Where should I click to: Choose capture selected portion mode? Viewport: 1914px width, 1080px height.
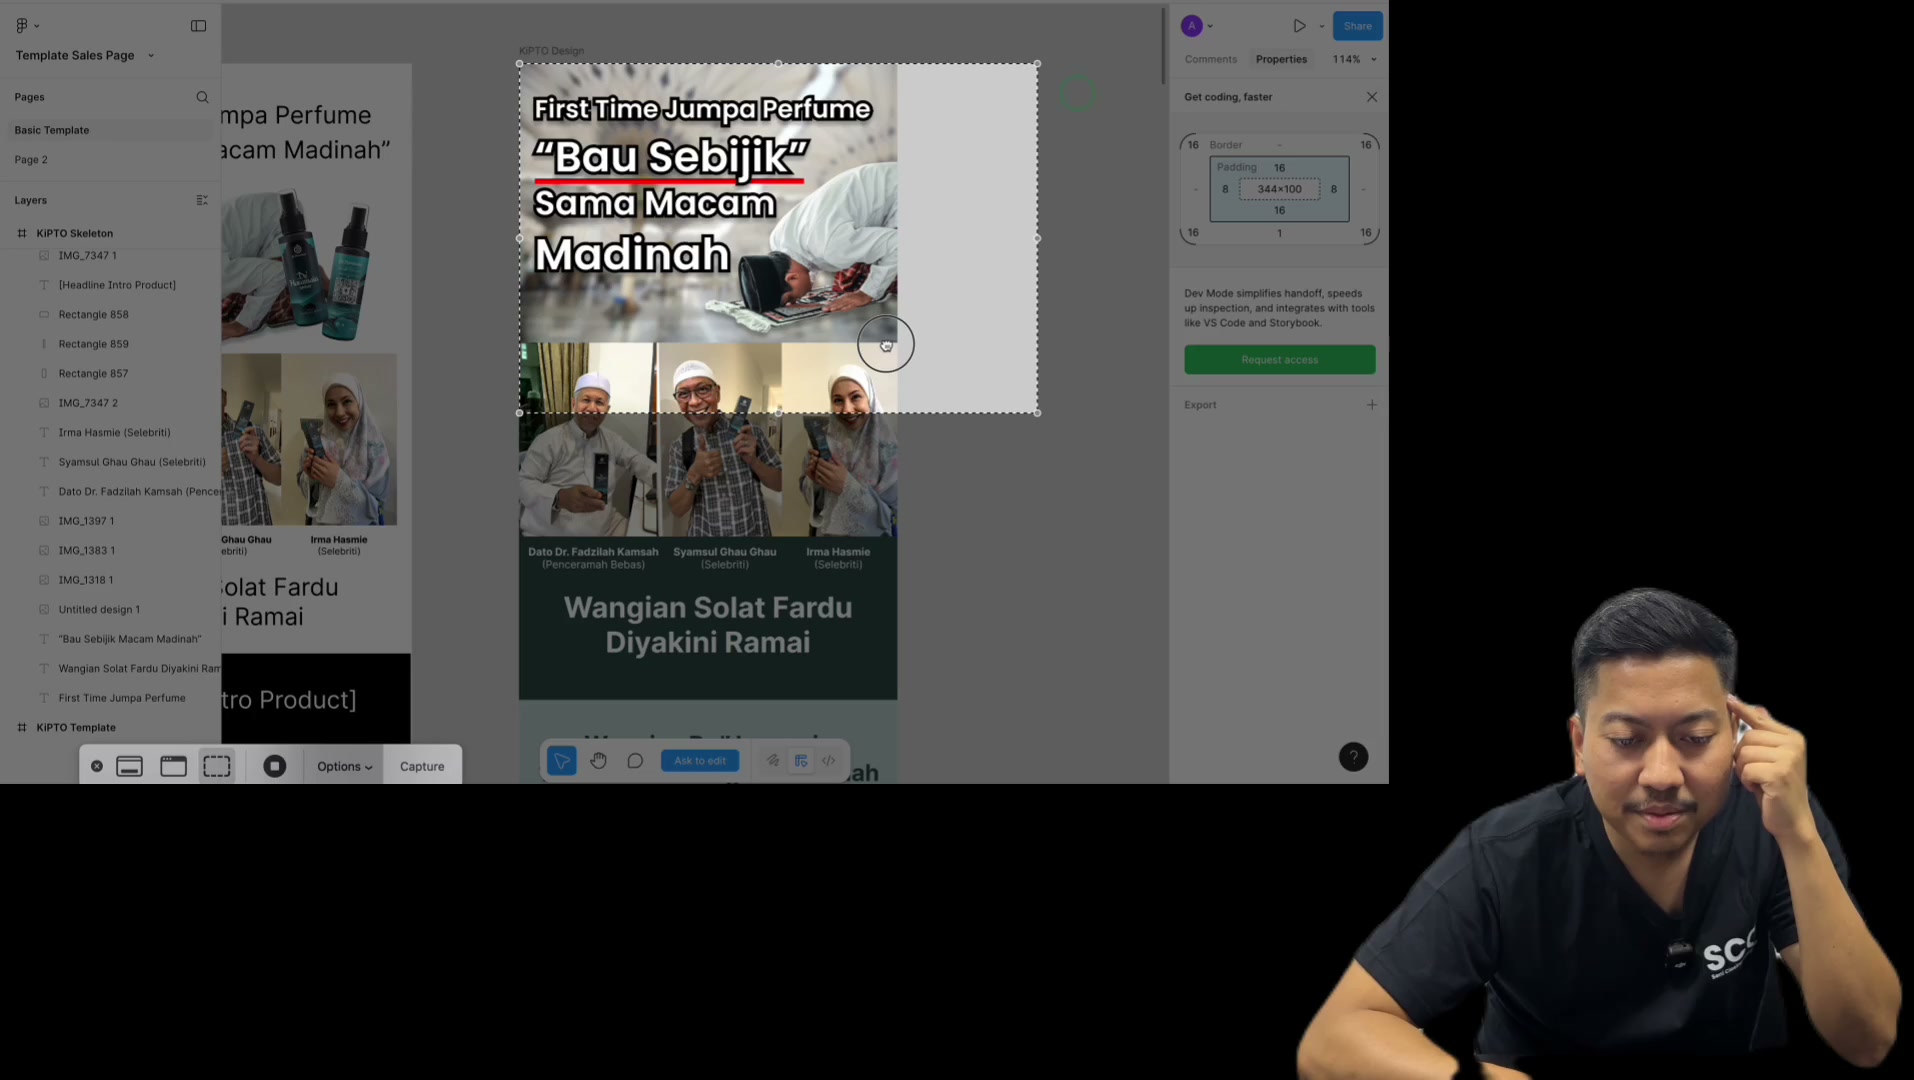(x=217, y=766)
